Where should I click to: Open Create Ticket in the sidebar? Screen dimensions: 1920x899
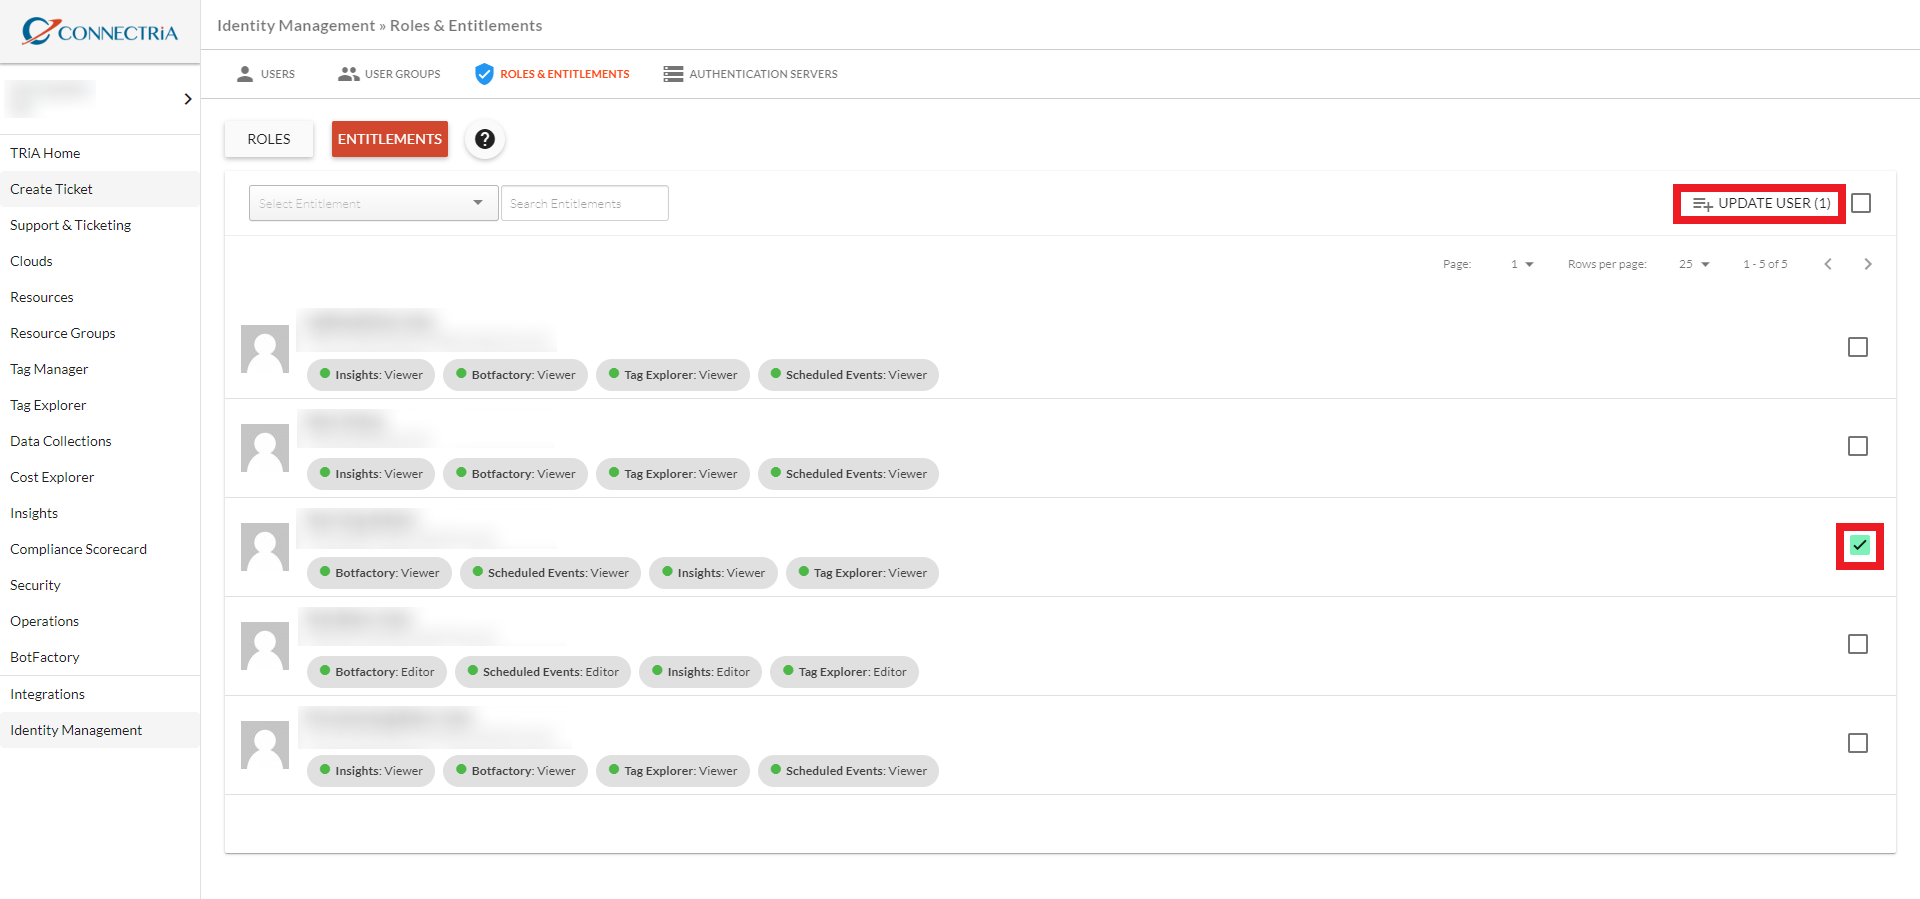(100, 189)
